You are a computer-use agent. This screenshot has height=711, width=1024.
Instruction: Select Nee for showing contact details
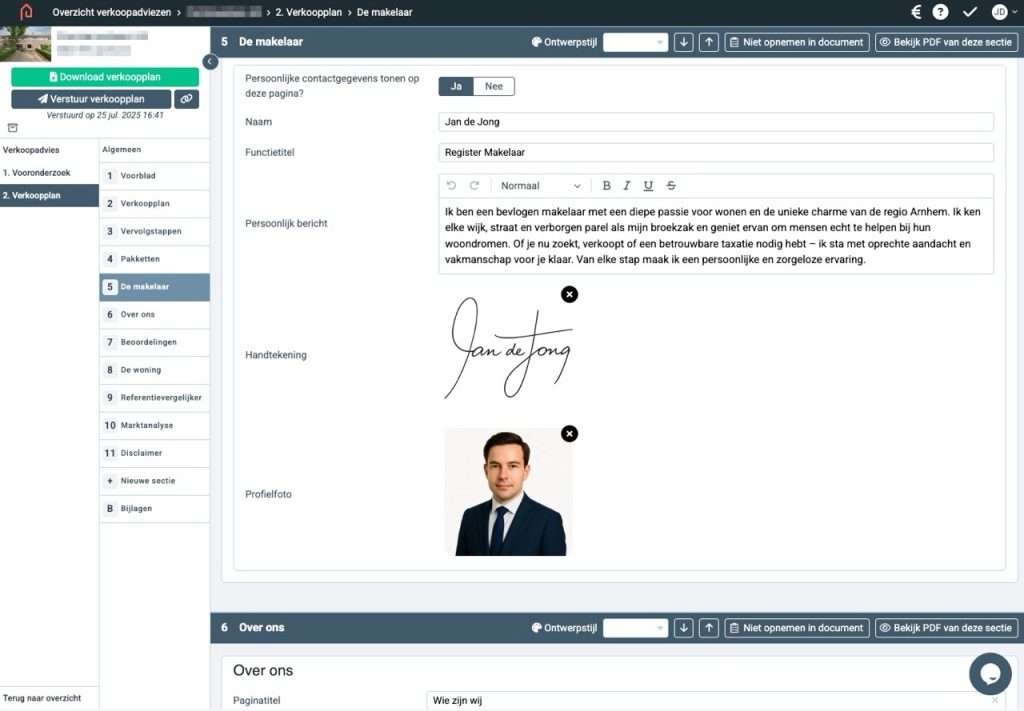pos(494,86)
